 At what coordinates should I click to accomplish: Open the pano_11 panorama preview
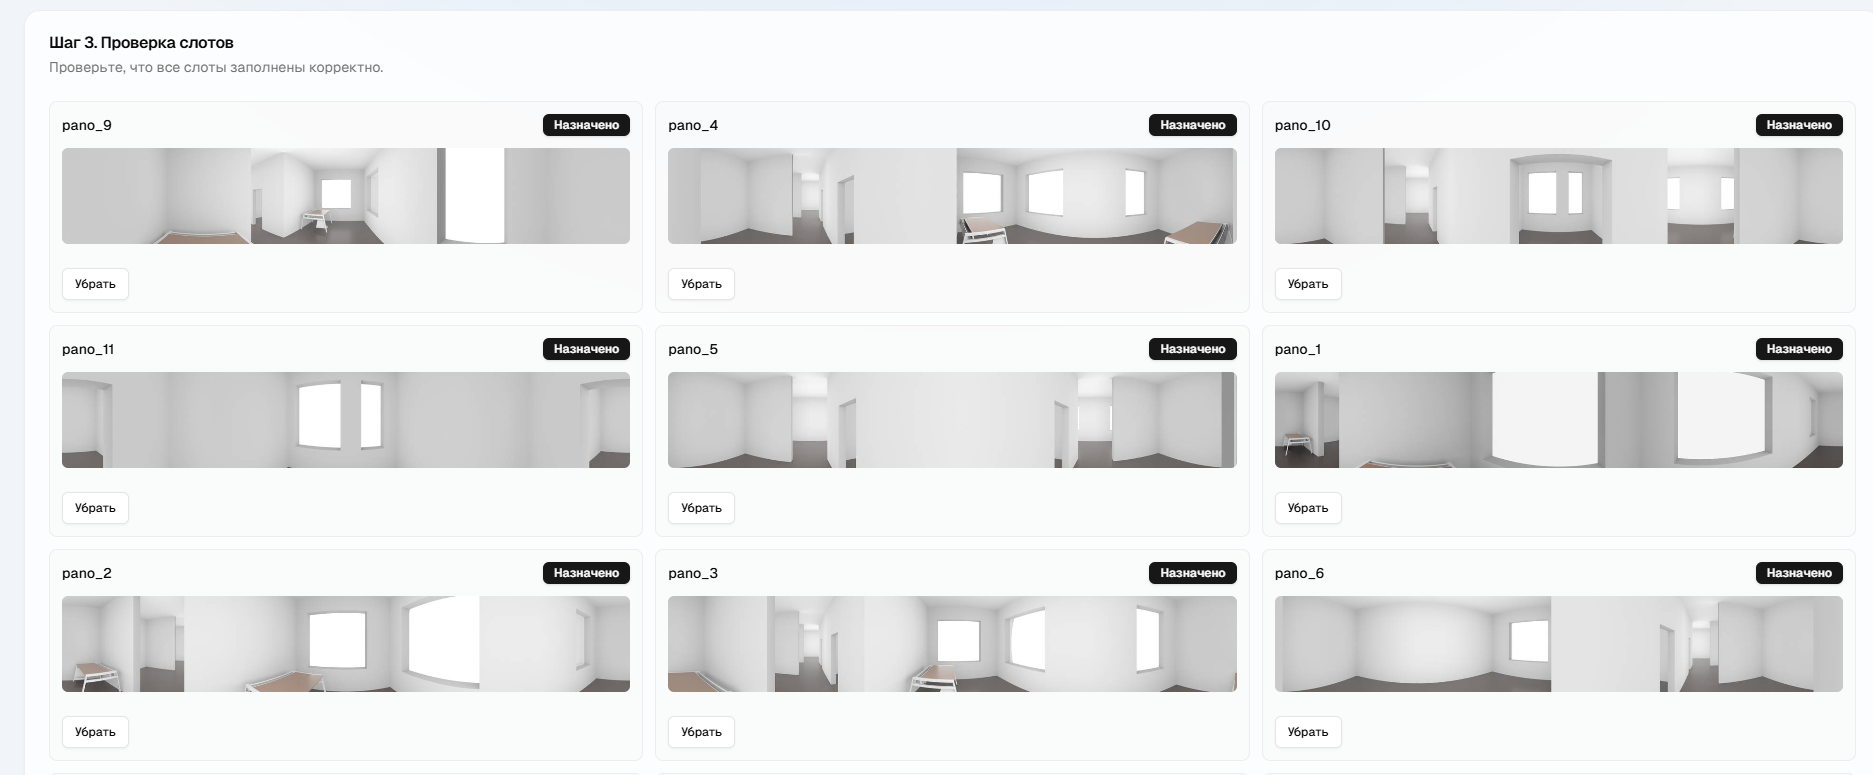[345, 420]
